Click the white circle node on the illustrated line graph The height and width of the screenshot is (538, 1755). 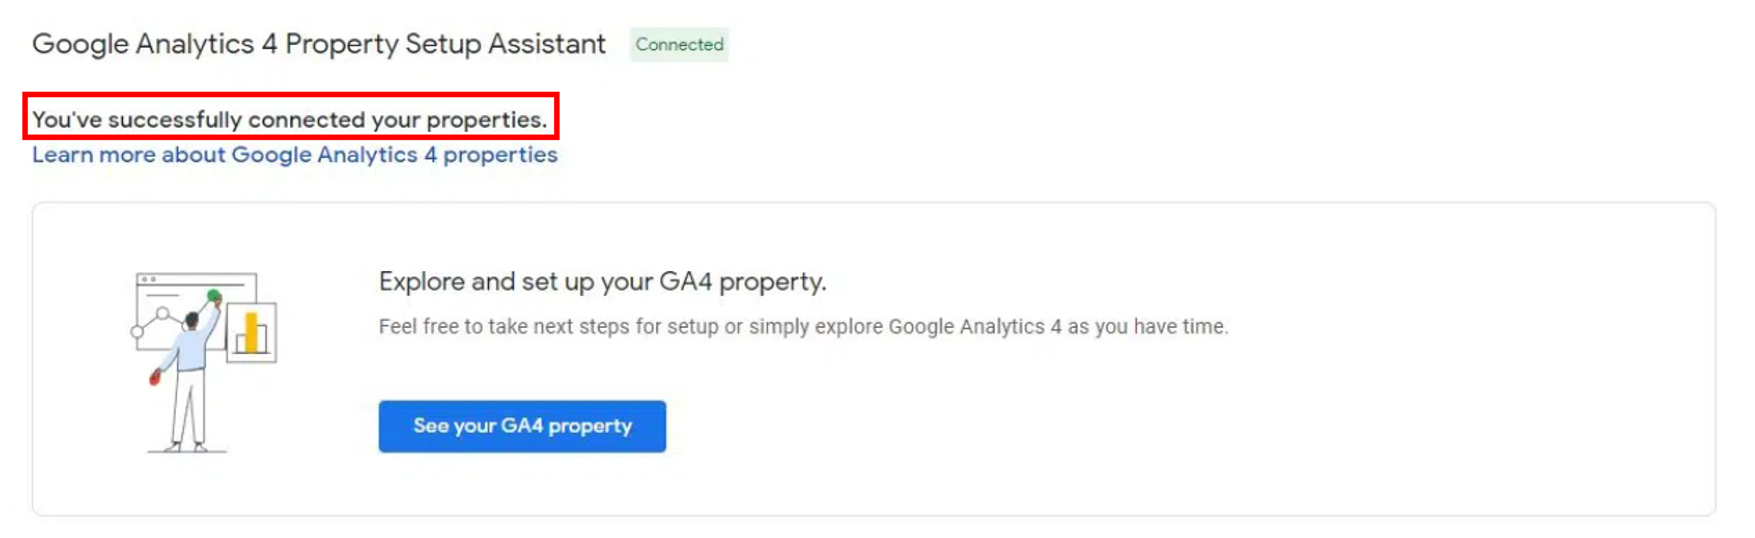(x=162, y=313)
